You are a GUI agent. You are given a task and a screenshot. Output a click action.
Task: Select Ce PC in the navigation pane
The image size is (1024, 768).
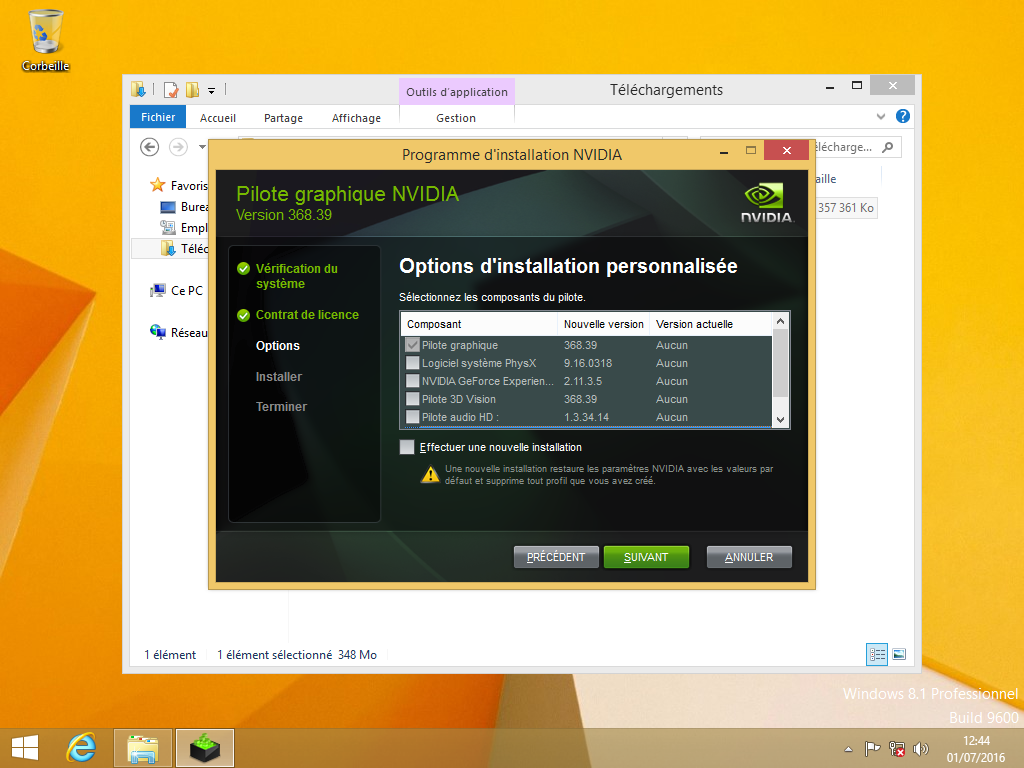[176, 291]
